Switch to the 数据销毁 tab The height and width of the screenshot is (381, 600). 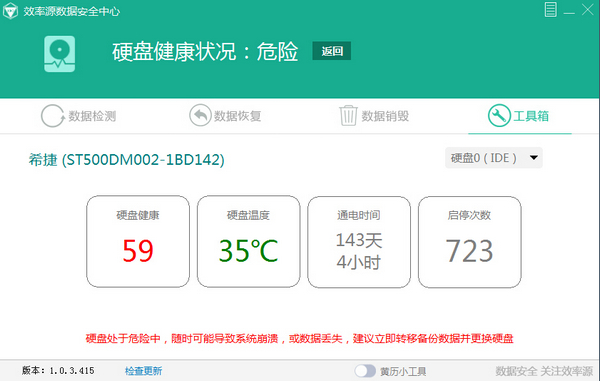pyautogui.click(x=374, y=116)
